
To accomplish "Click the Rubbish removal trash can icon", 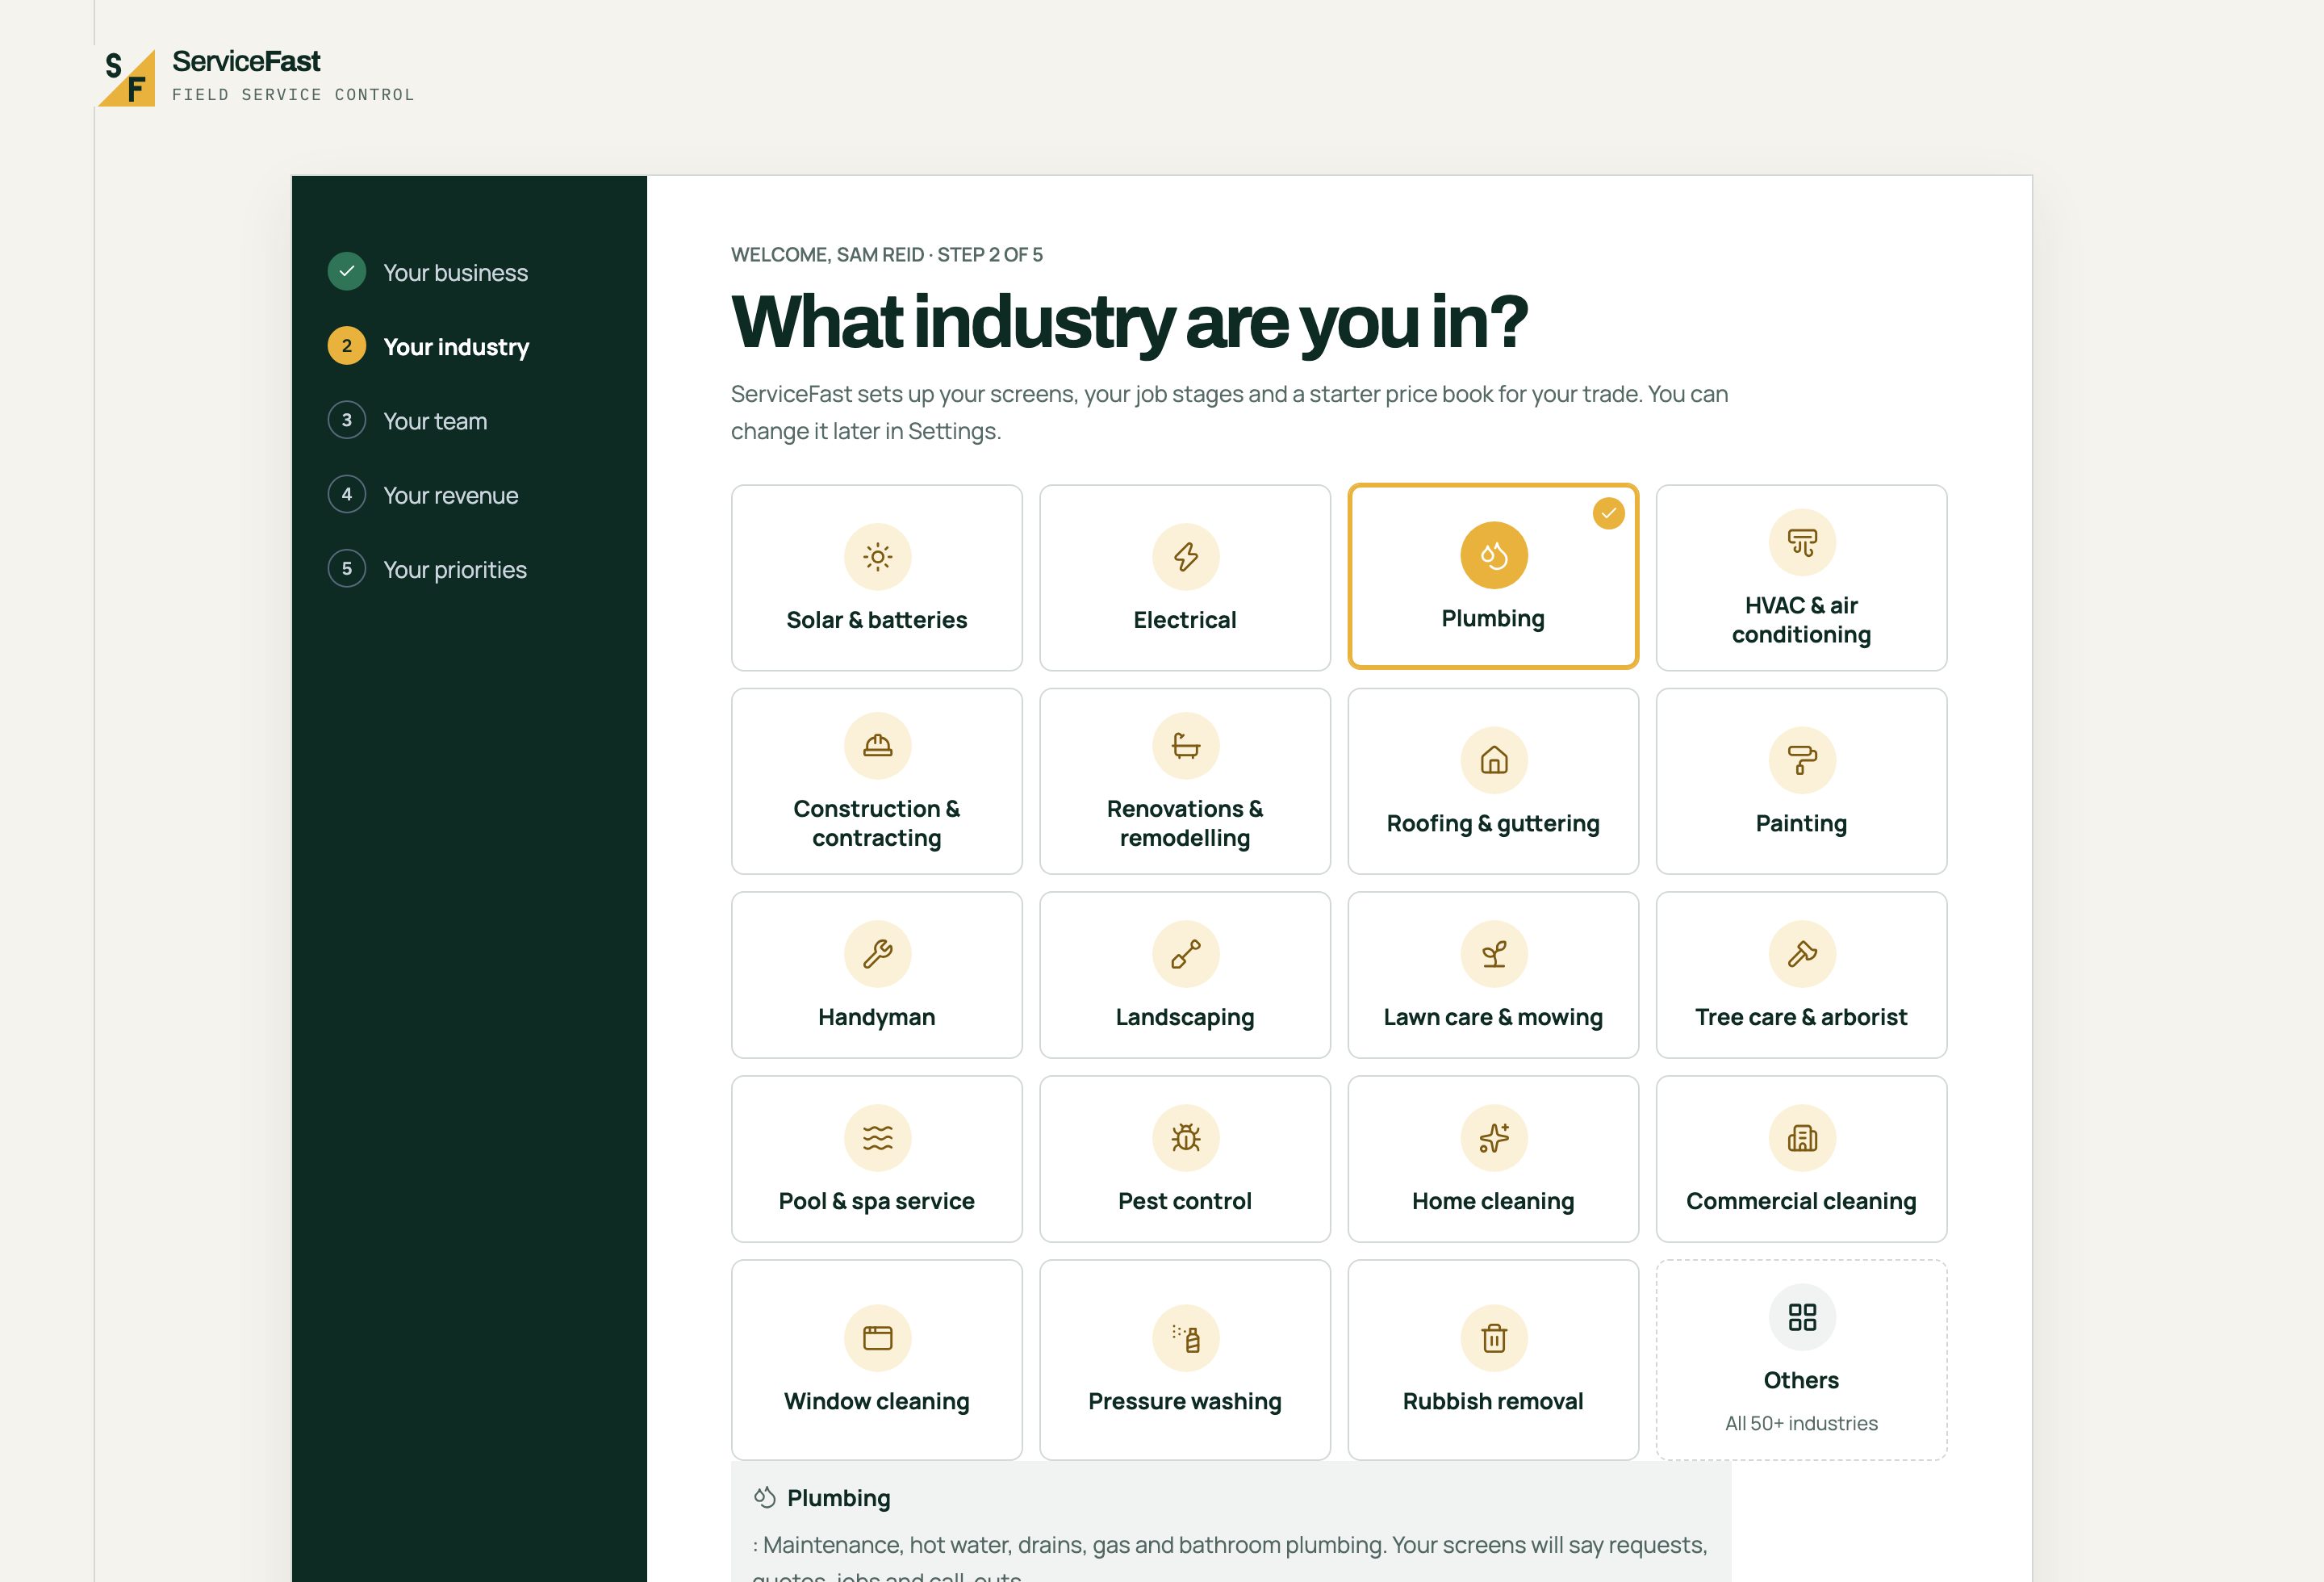I will click(x=1493, y=1338).
